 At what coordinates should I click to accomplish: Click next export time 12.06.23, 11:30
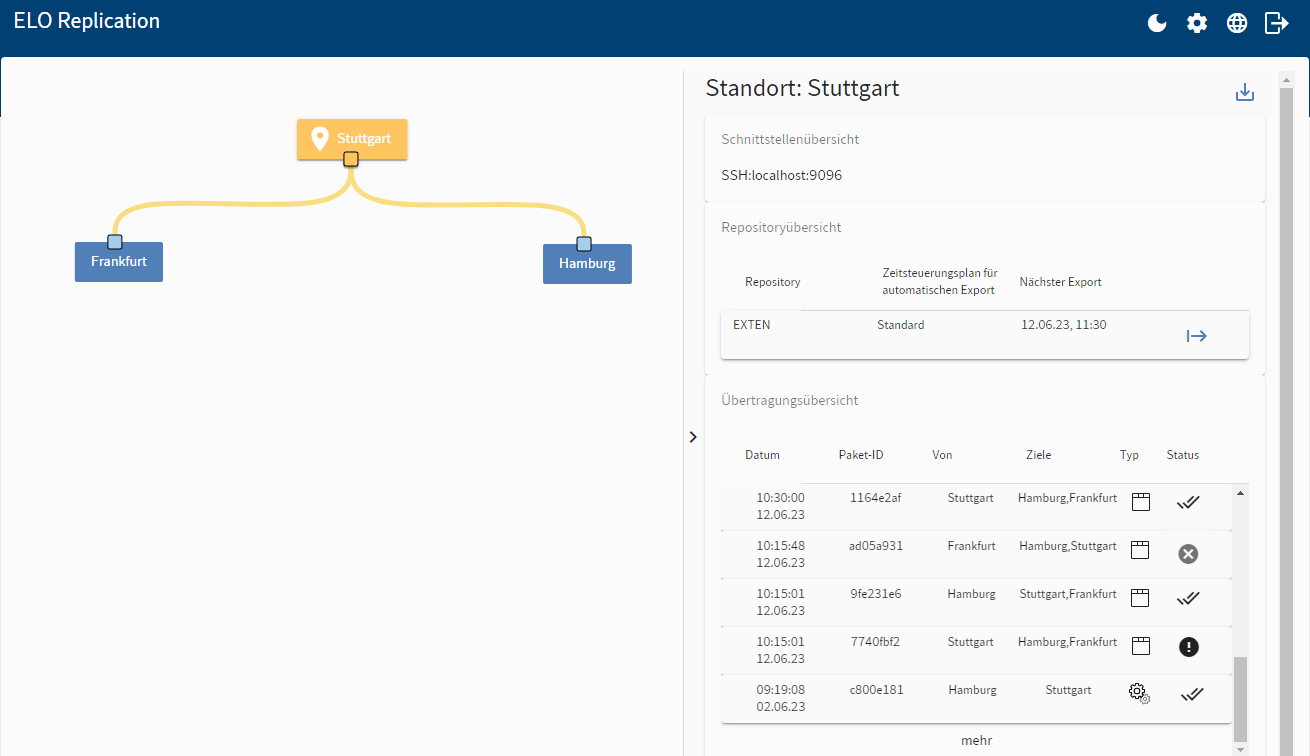point(1064,325)
